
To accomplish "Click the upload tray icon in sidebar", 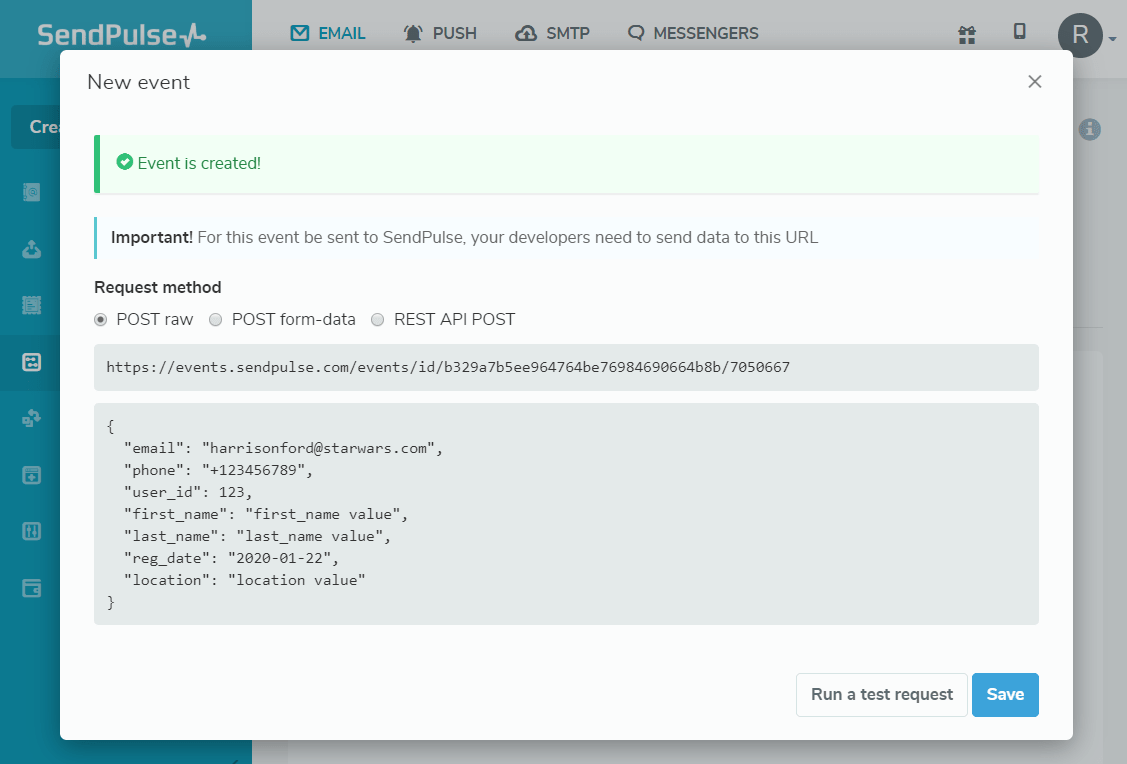I will click(32, 249).
